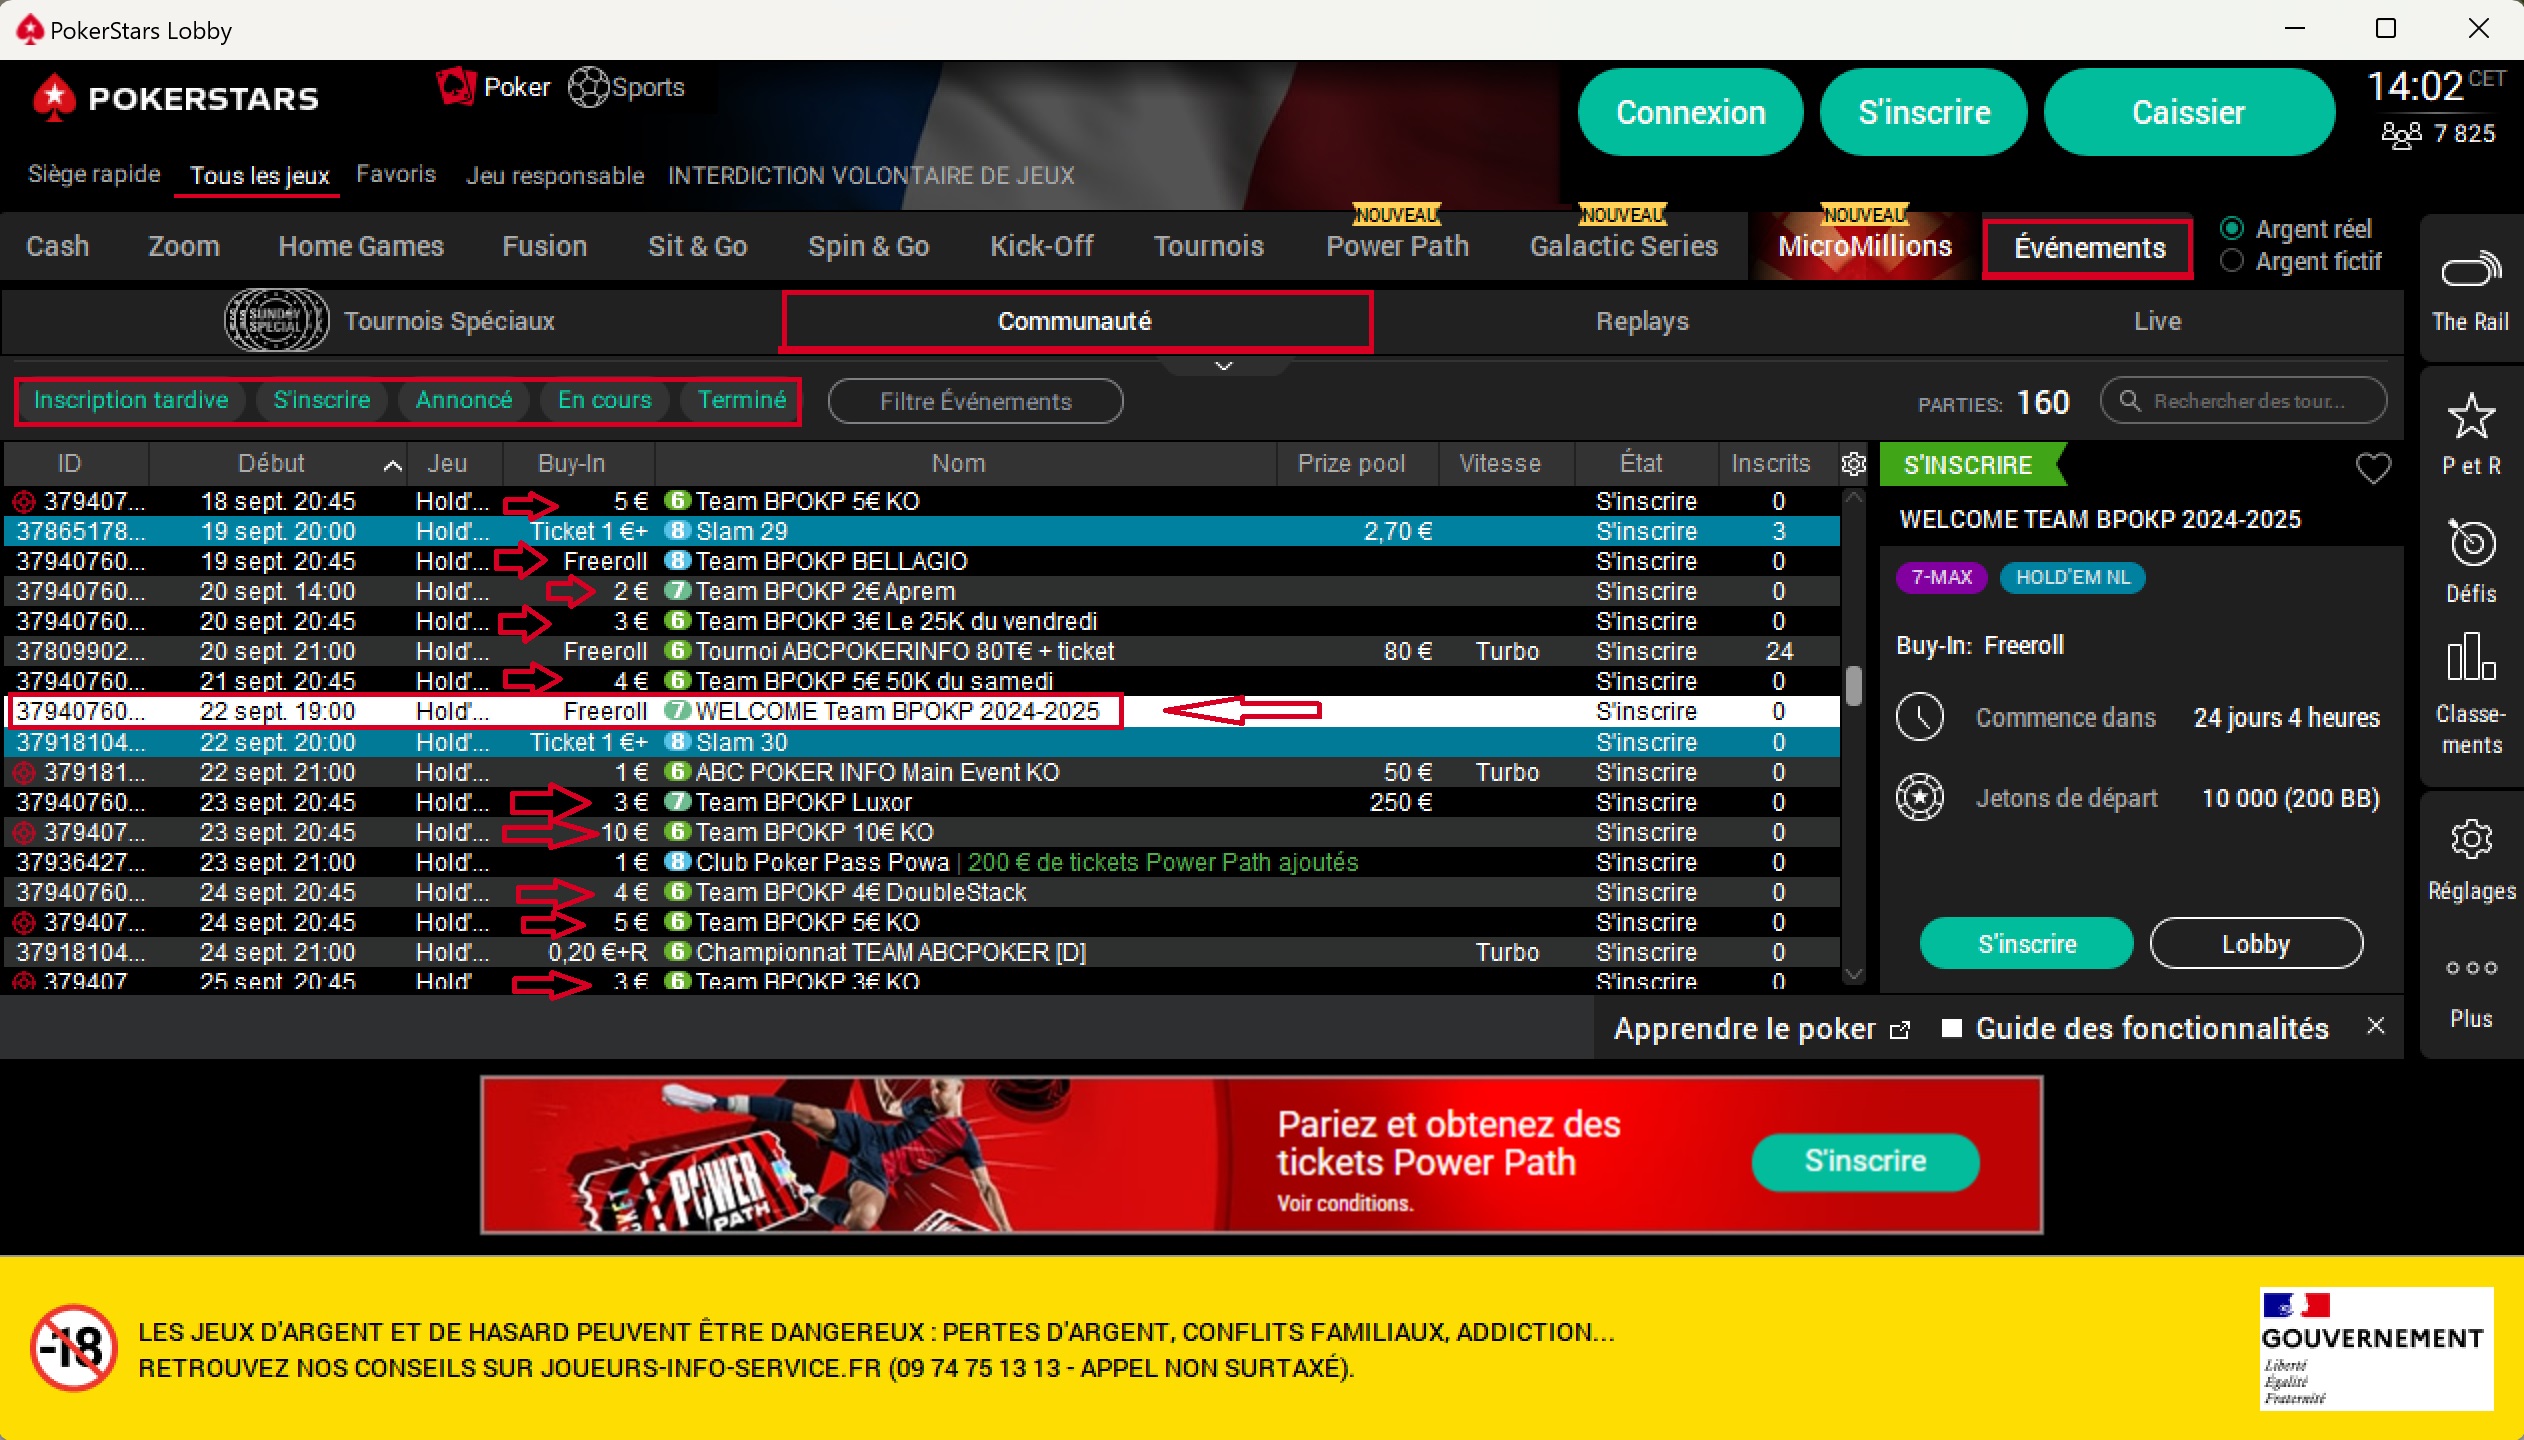Click 8-max badge on Slam 29 row
Viewport: 2524px width, 1440px height.
tap(678, 531)
